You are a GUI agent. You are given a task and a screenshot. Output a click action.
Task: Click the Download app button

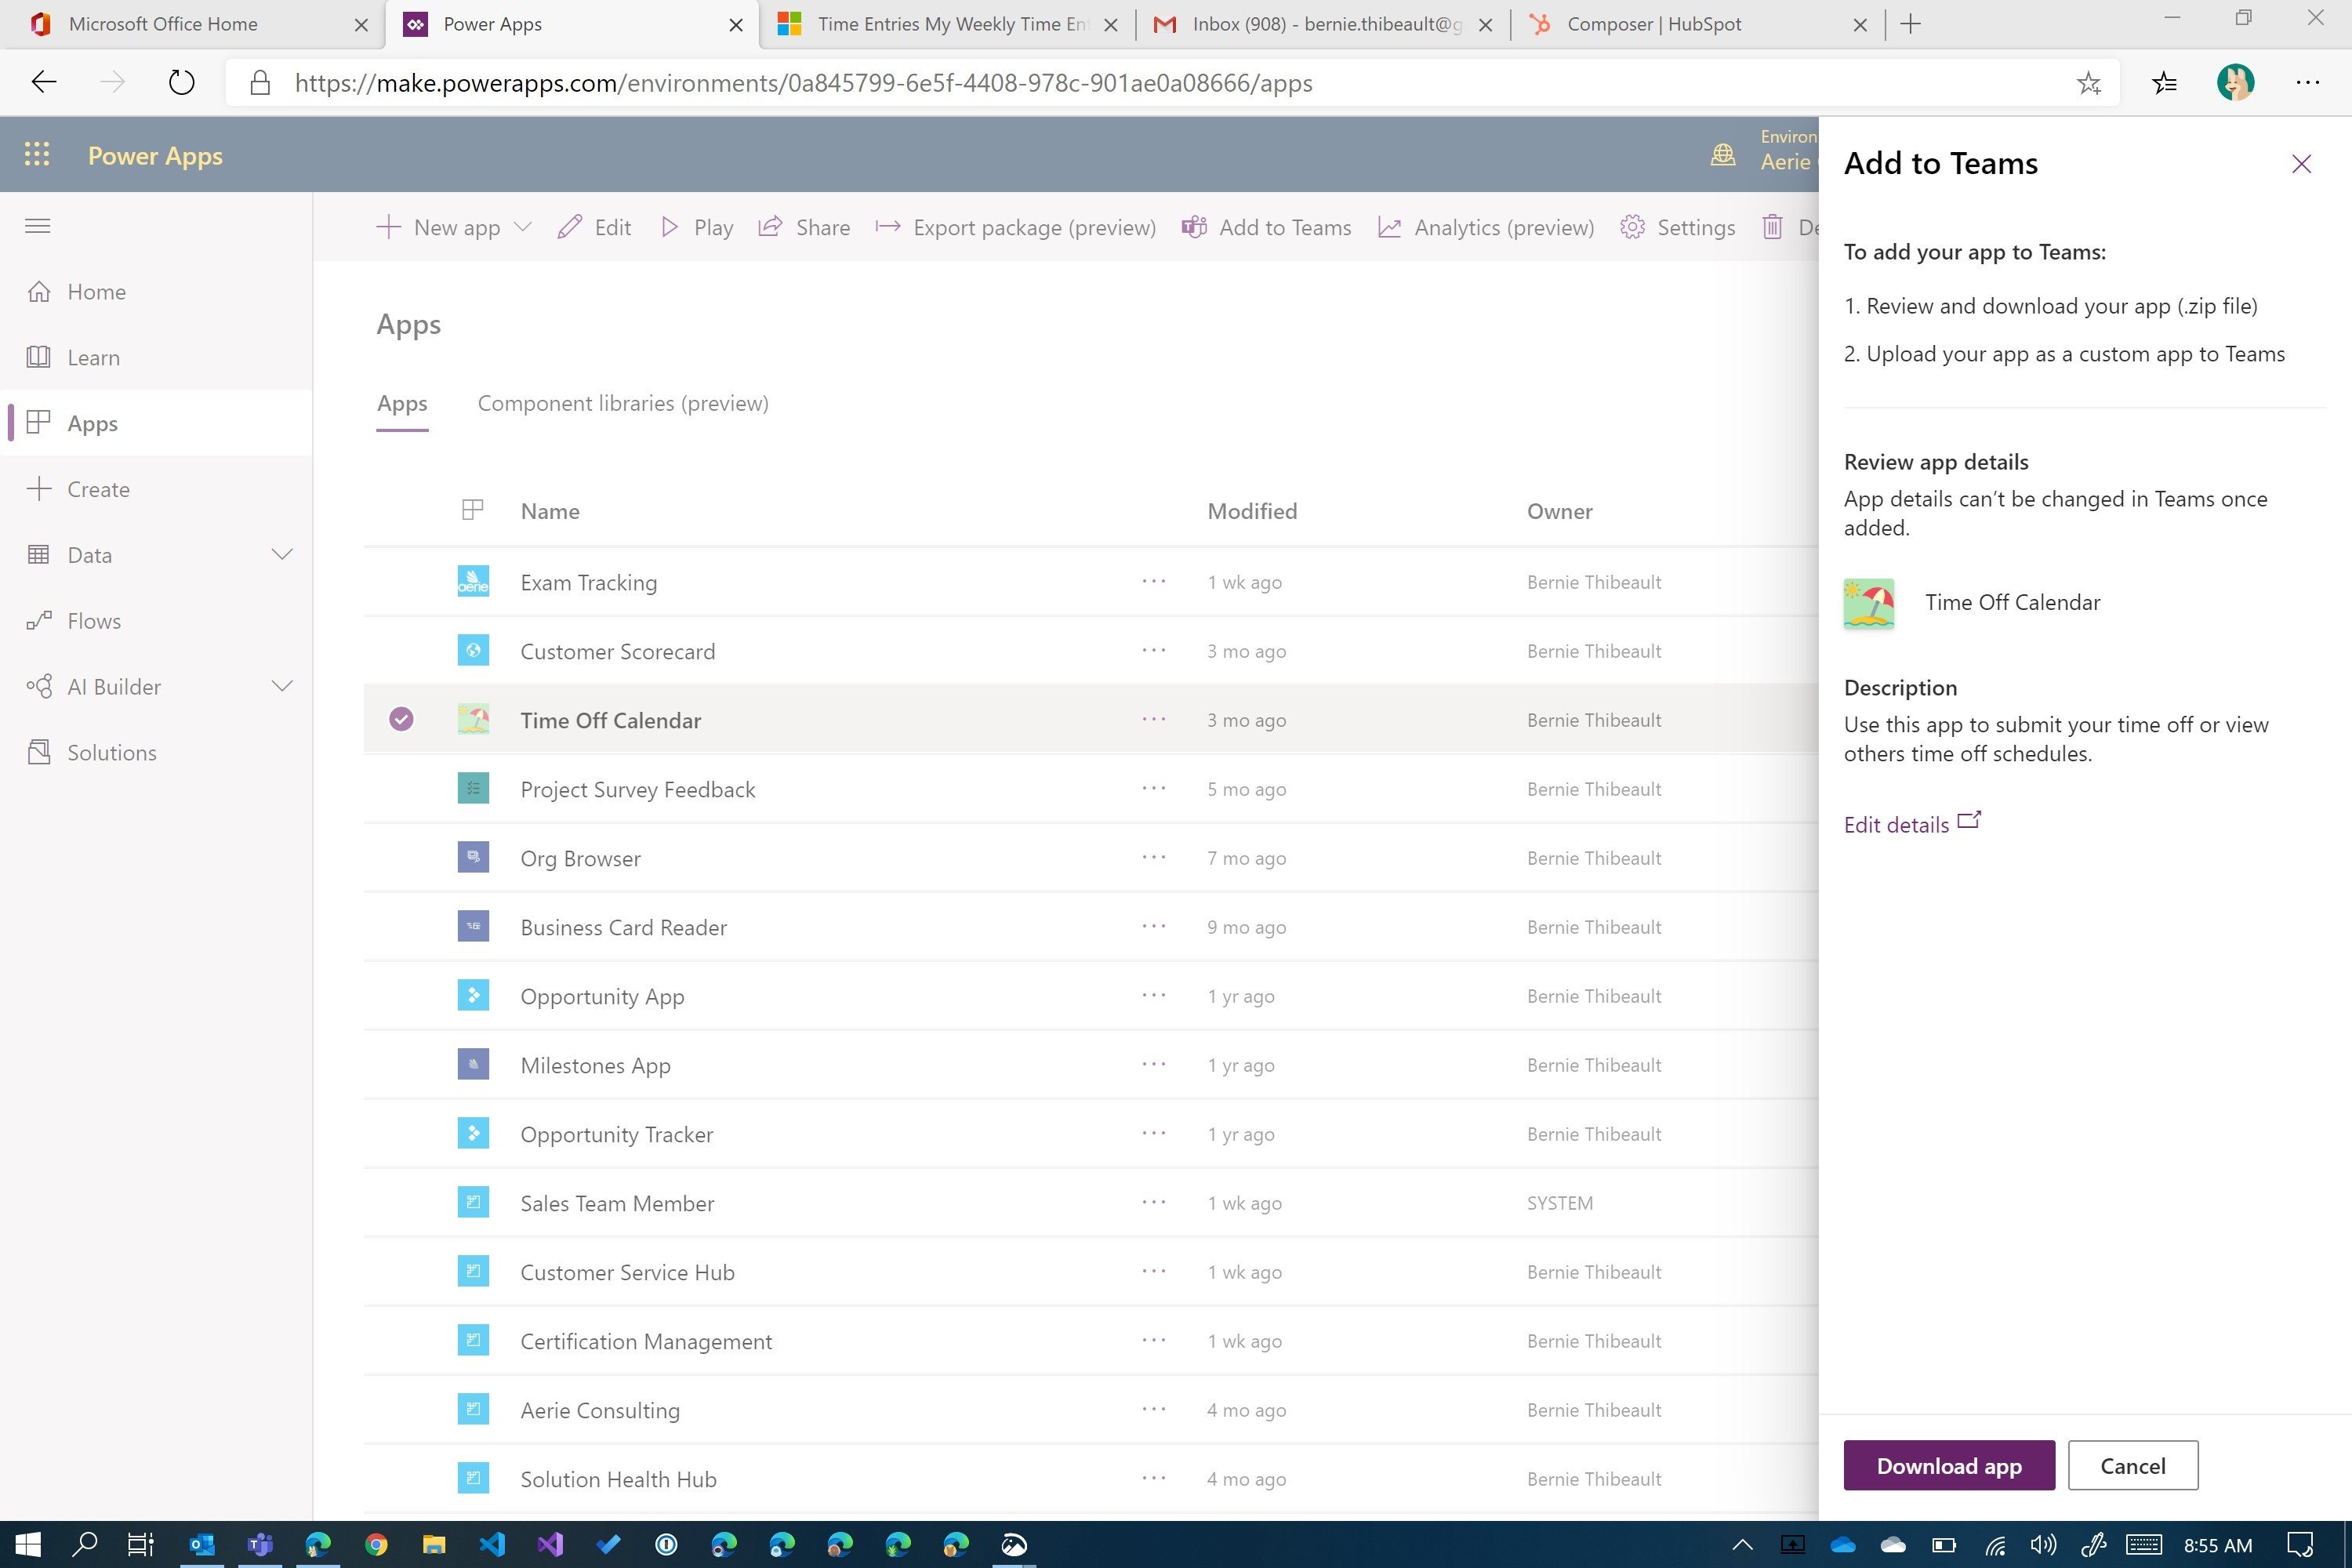point(1949,1465)
